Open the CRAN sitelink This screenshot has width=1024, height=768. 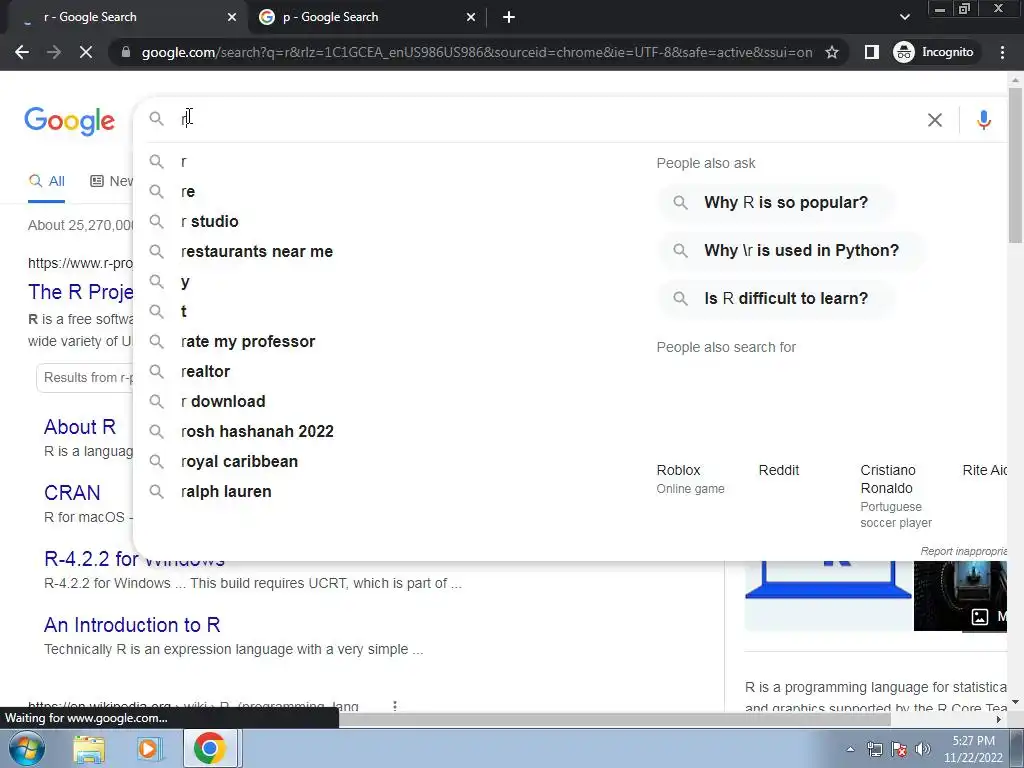coord(72,493)
